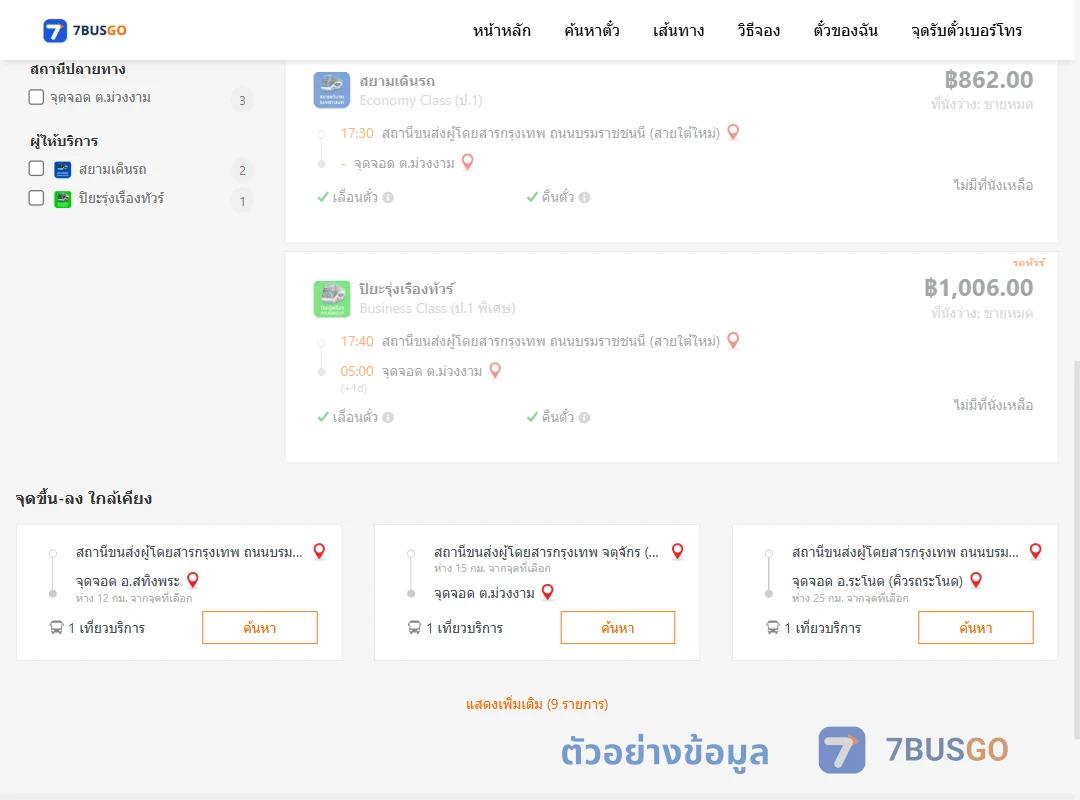Image resolution: width=1080 pixels, height=800 pixels.
Task: Open map pin for 17:40 departure station
Action: 734,340
